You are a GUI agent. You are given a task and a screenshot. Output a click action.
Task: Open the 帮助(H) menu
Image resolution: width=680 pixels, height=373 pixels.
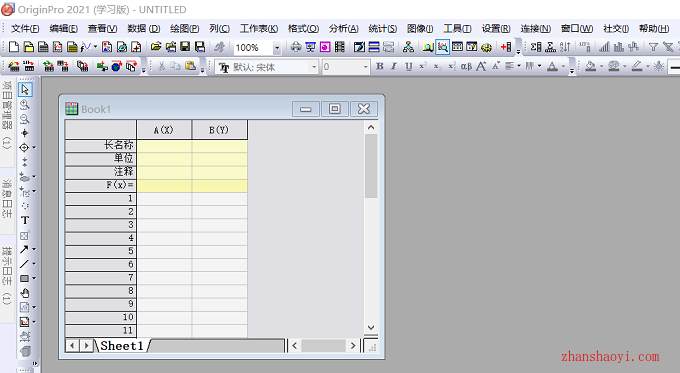pos(654,29)
